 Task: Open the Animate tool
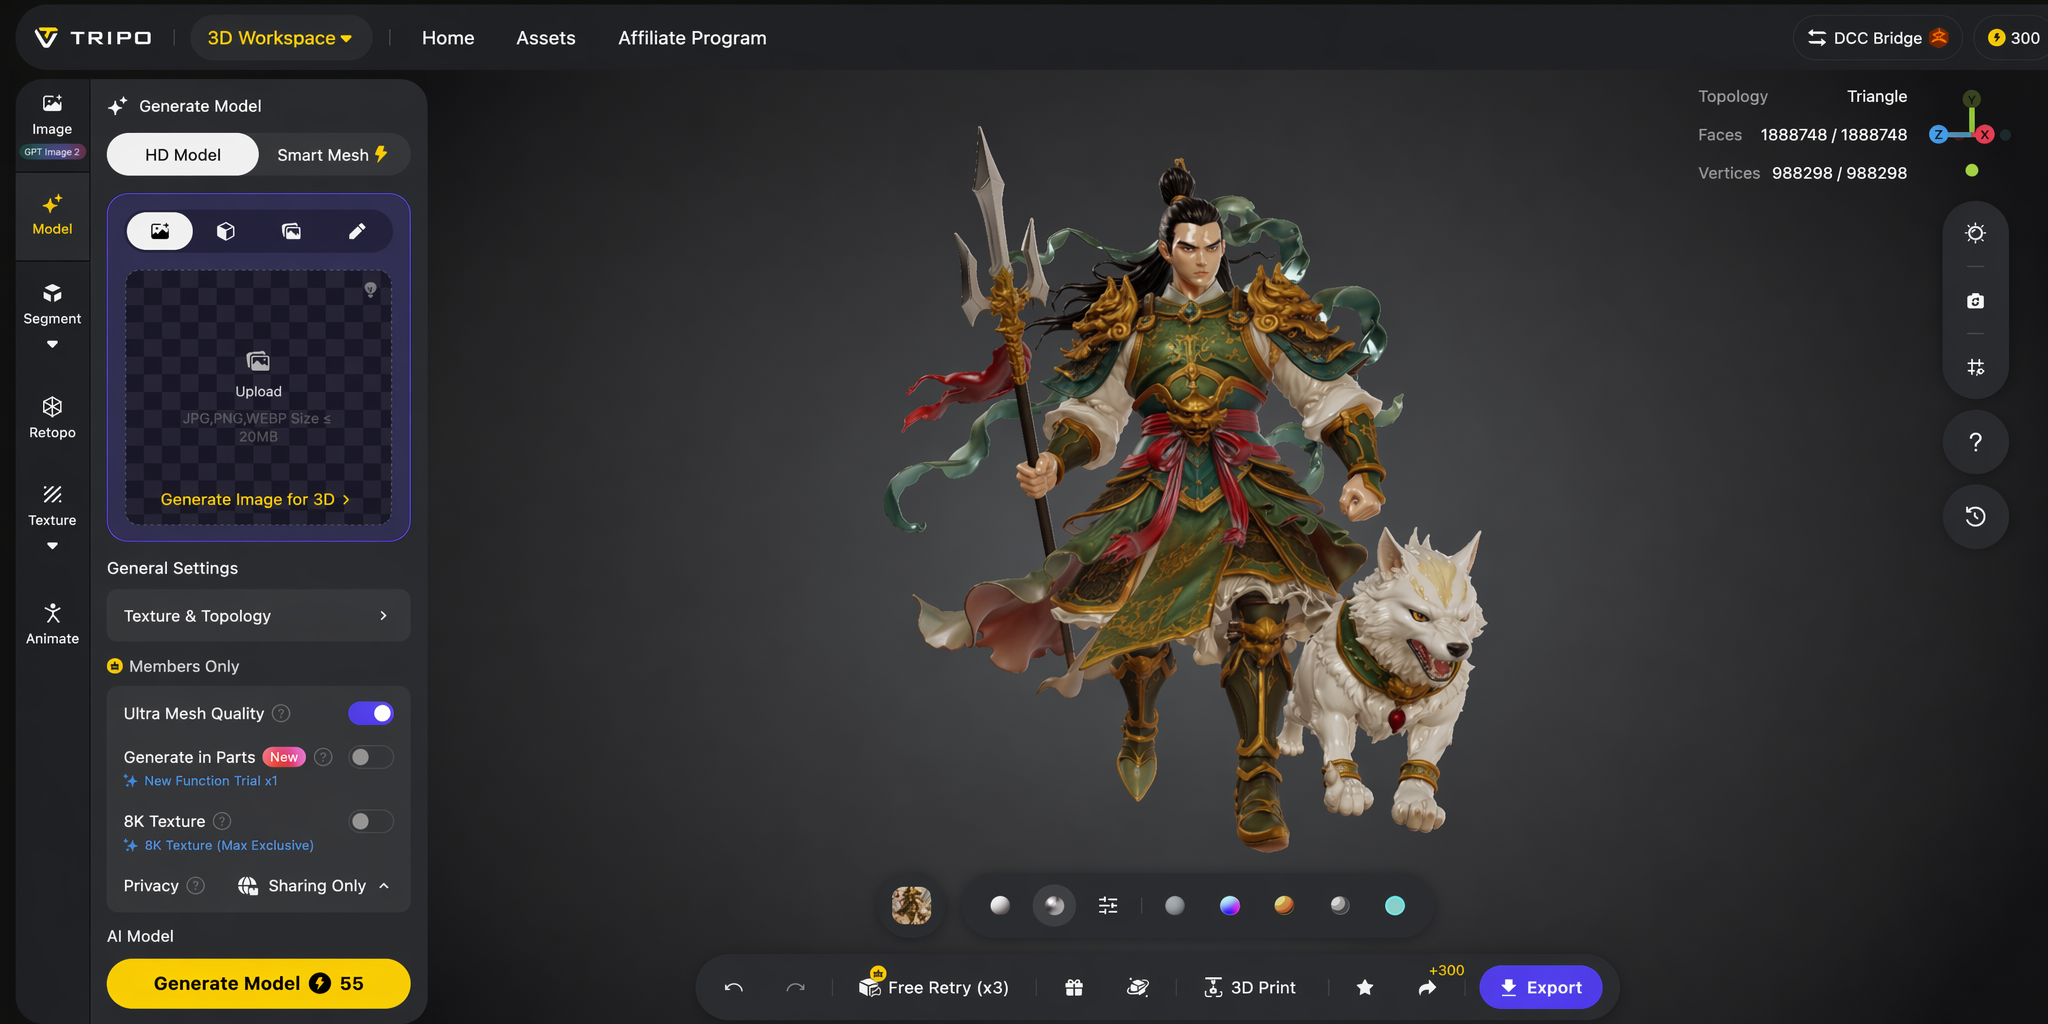[52, 624]
